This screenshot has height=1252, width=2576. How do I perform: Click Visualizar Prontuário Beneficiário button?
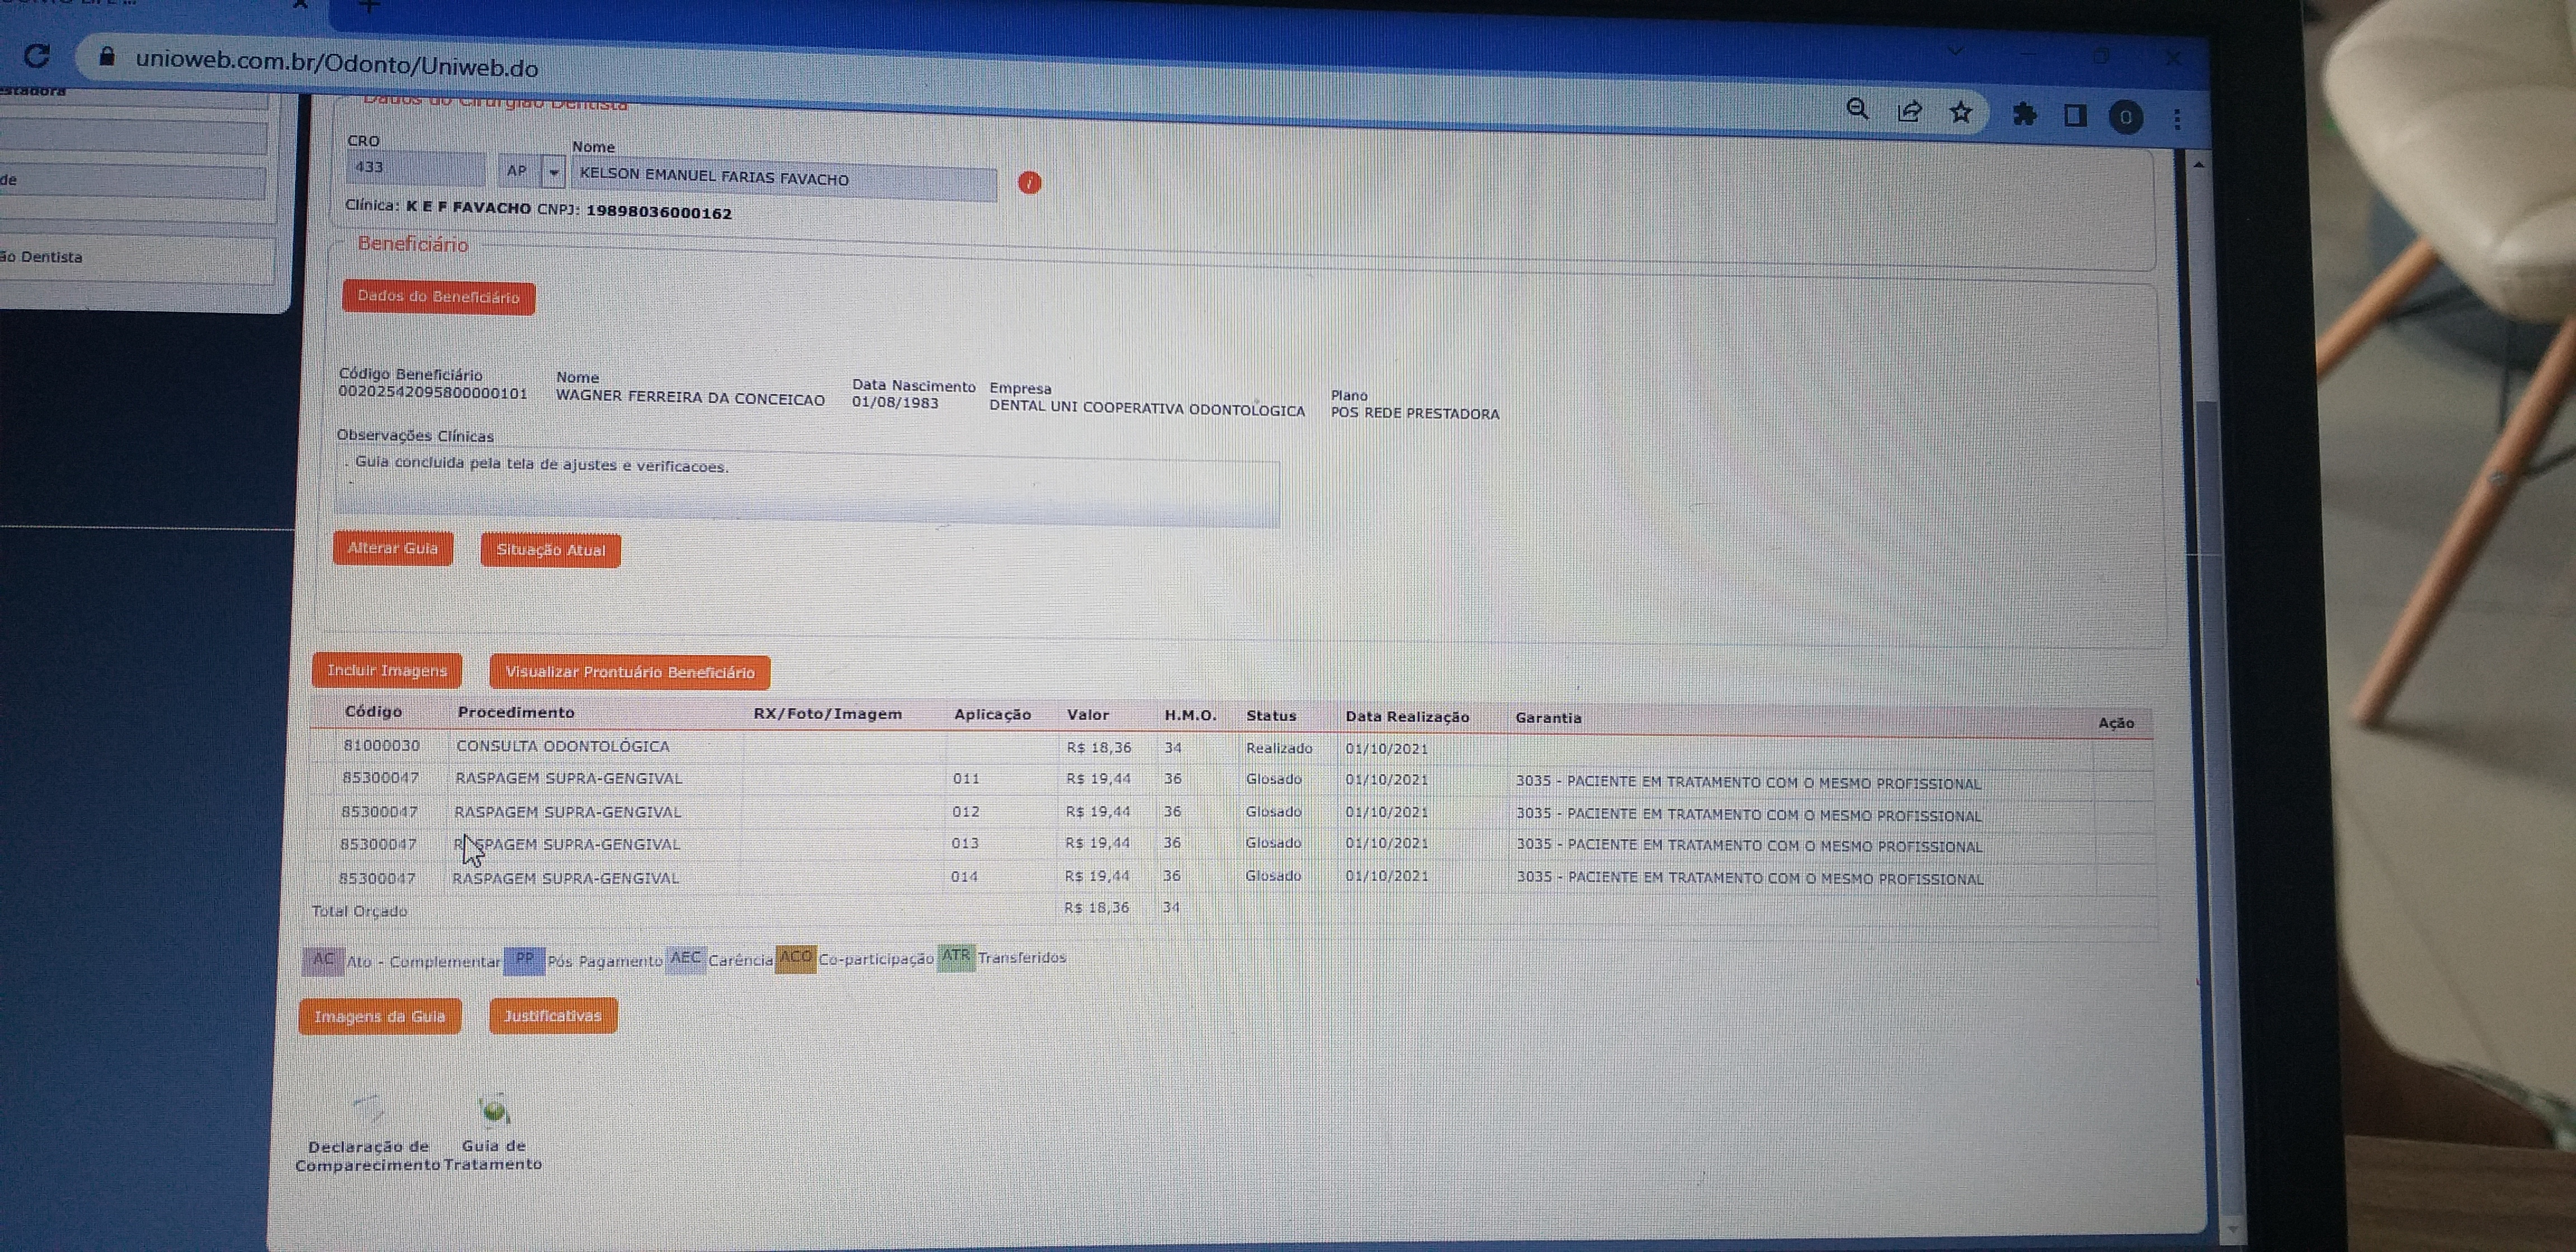[x=629, y=672]
